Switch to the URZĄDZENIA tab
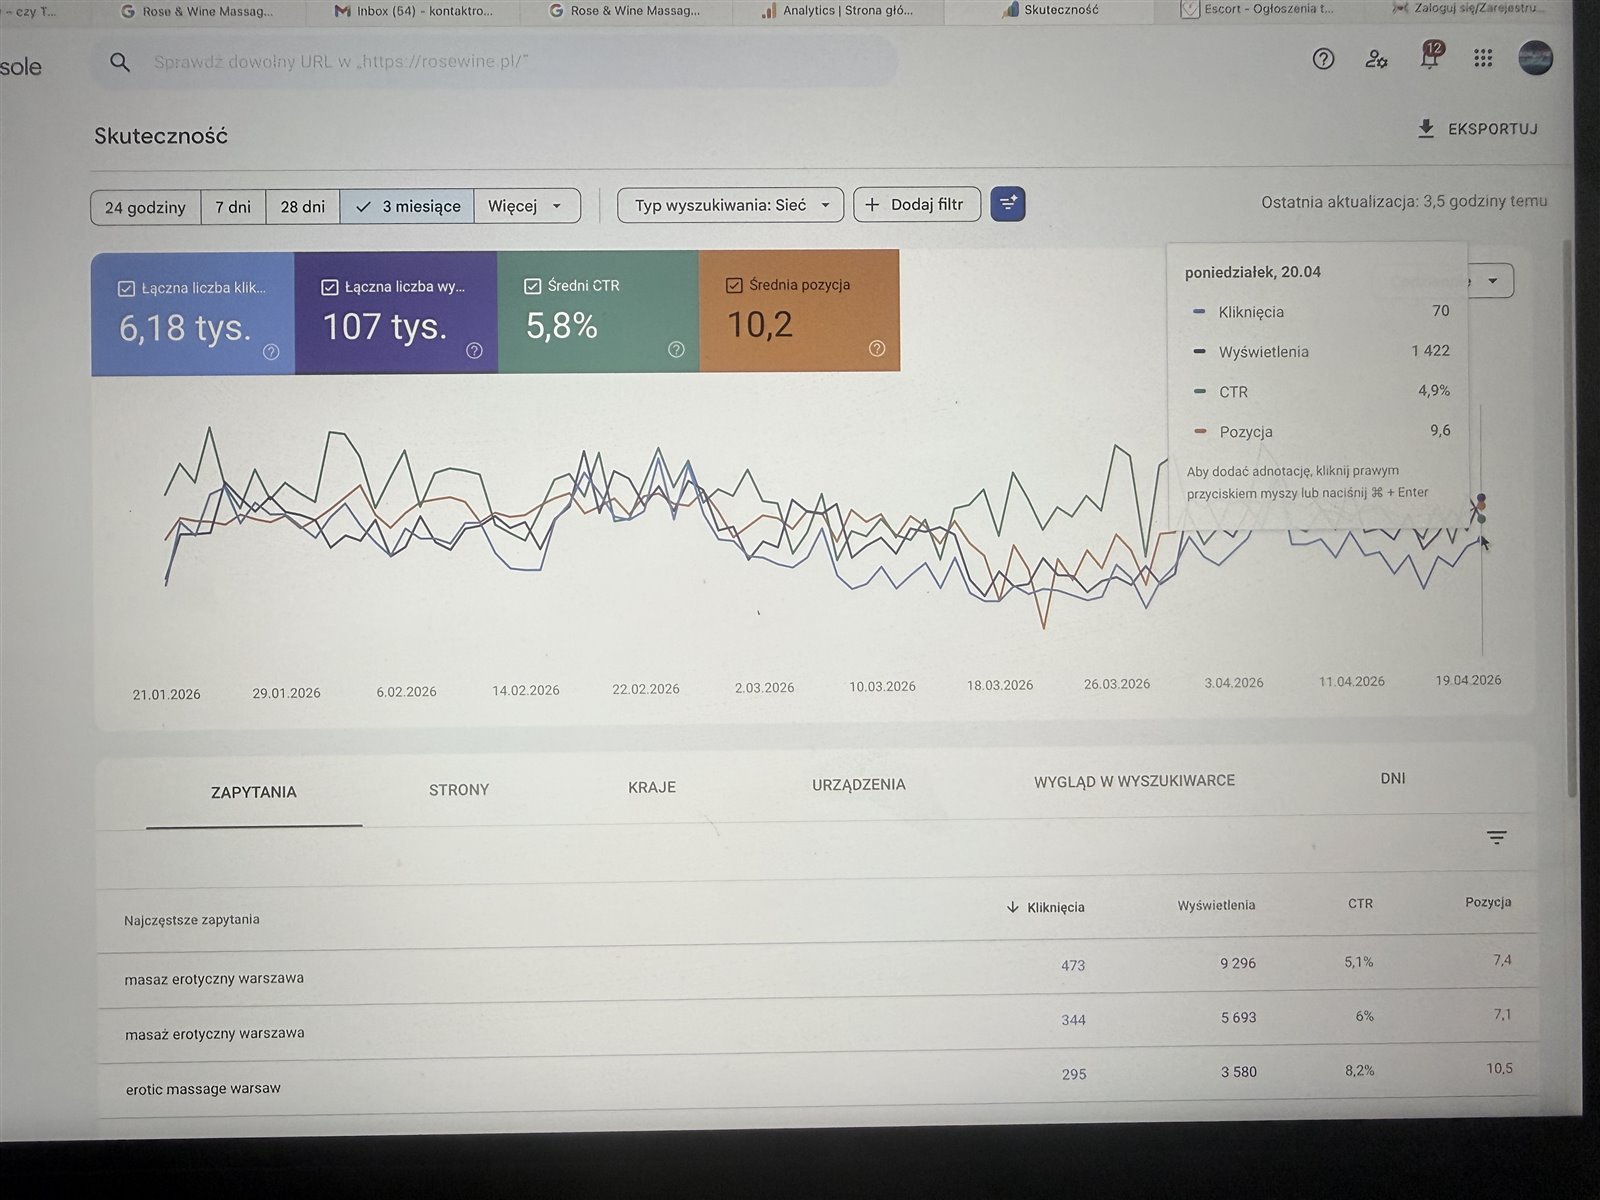The width and height of the screenshot is (1600, 1200). tap(859, 785)
